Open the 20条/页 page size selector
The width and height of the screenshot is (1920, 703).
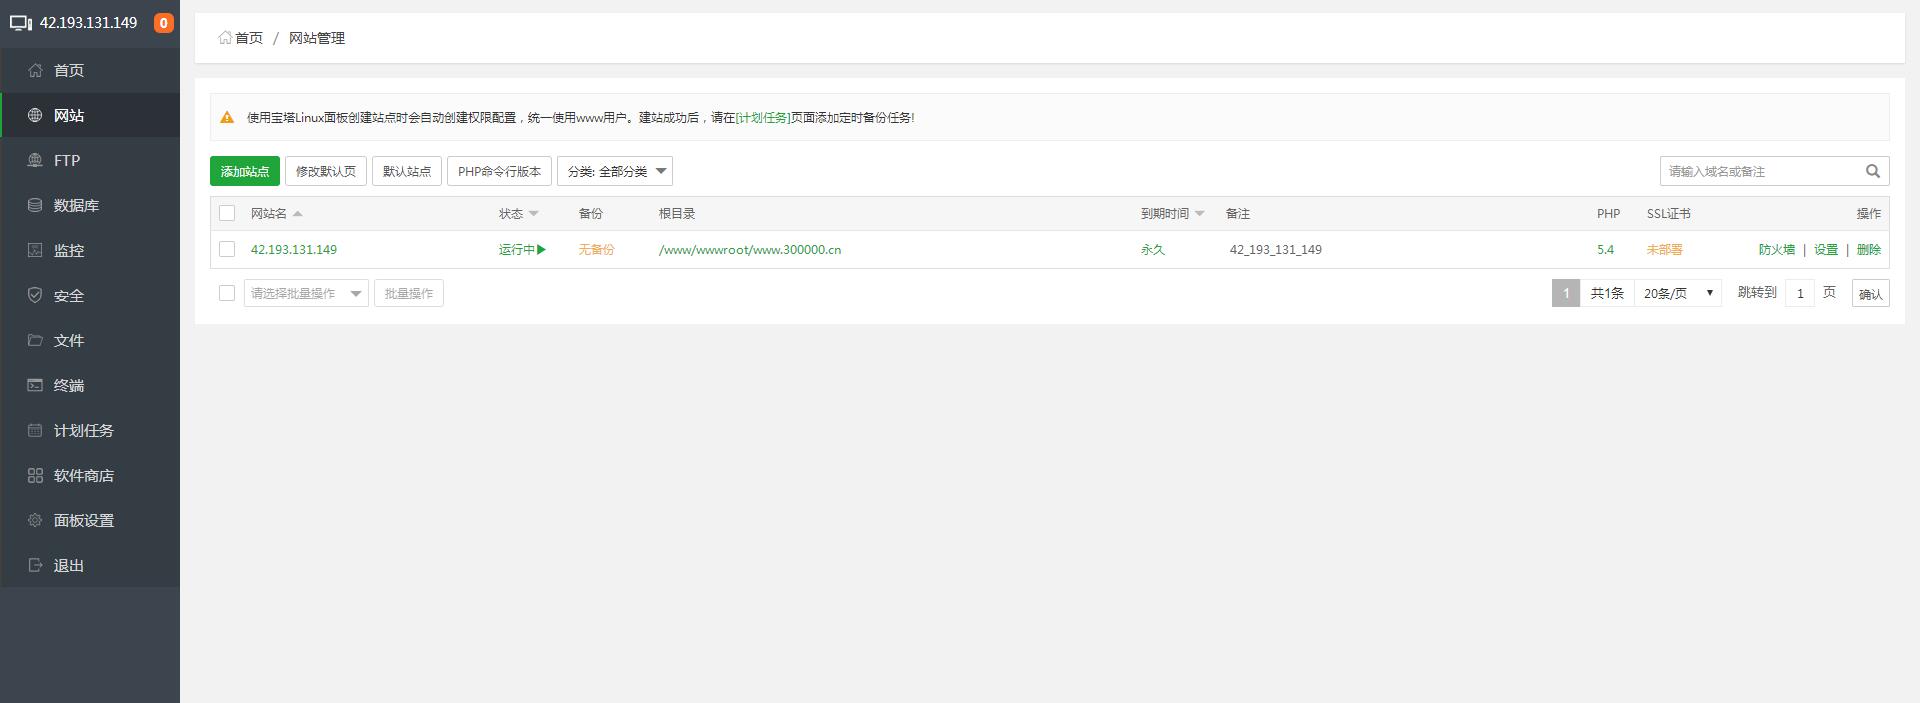click(x=1677, y=293)
